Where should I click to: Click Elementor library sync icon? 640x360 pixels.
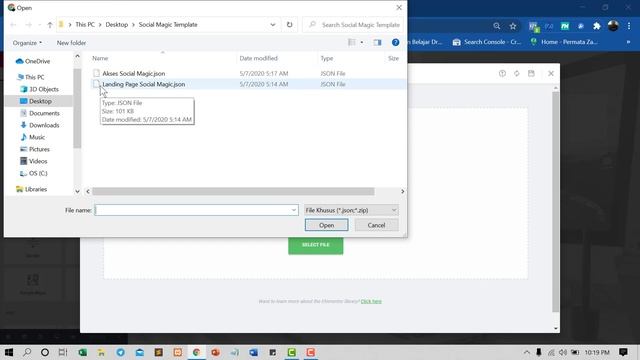[x=517, y=73]
